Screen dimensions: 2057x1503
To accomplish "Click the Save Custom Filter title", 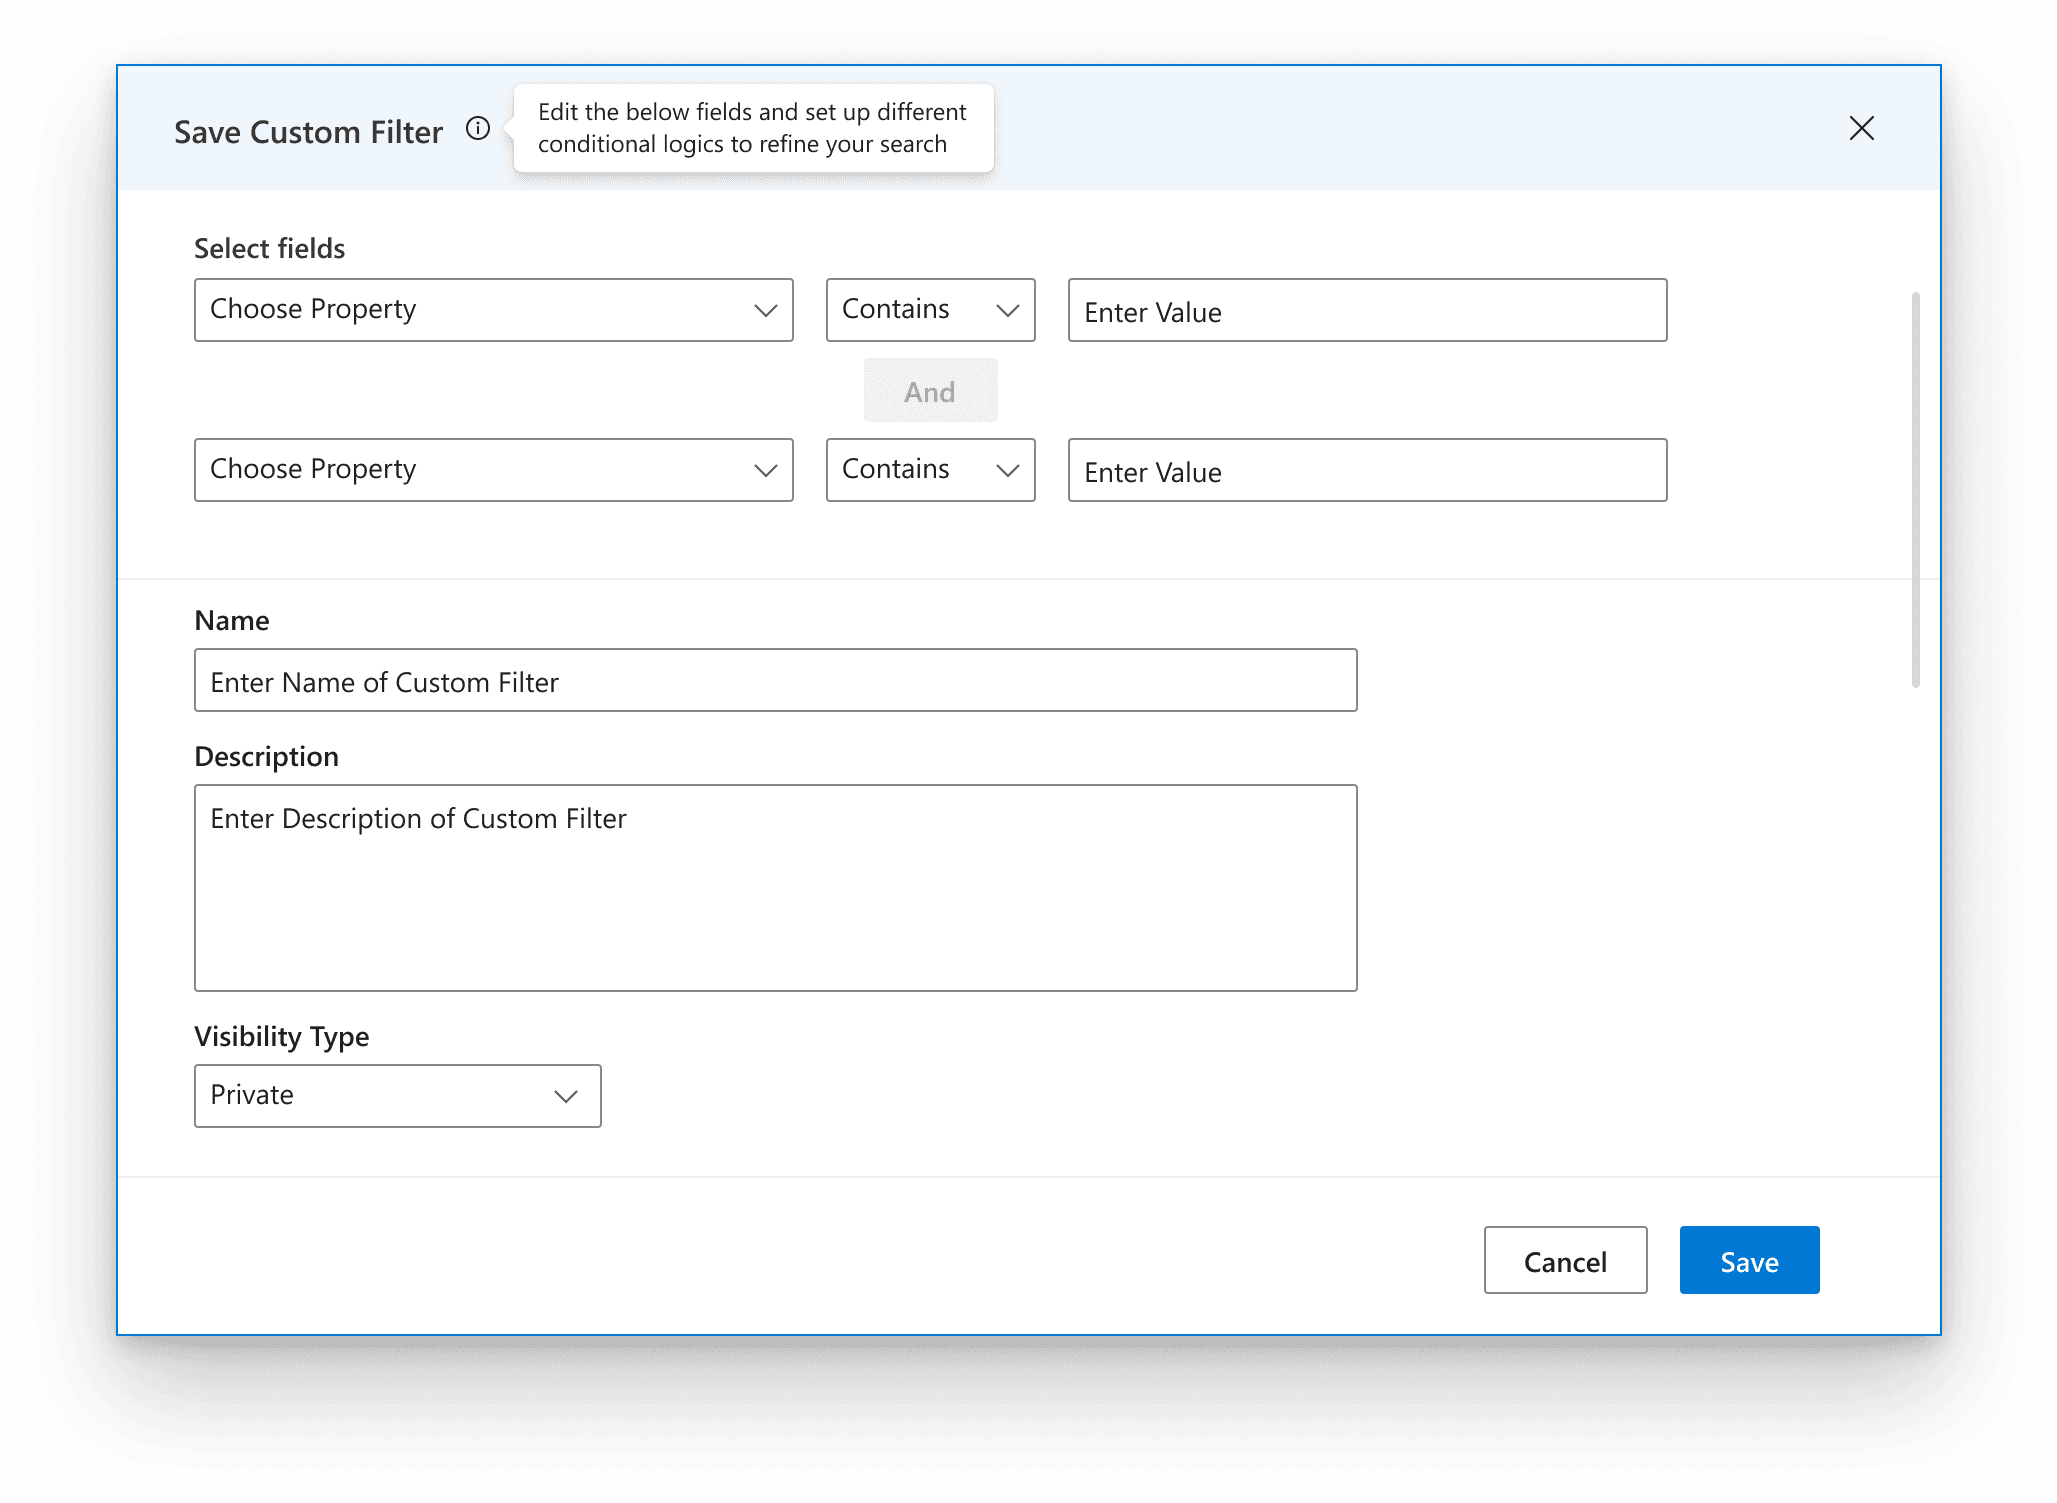I will (x=308, y=132).
